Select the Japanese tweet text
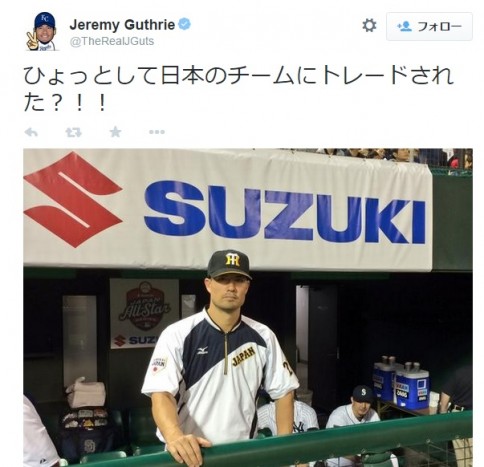Viewport: 484px width, 467px height. (x=238, y=89)
